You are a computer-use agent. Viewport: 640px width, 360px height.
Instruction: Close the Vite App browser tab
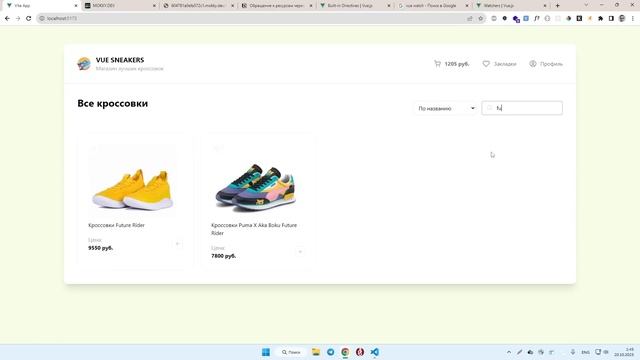[x=76, y=6]
